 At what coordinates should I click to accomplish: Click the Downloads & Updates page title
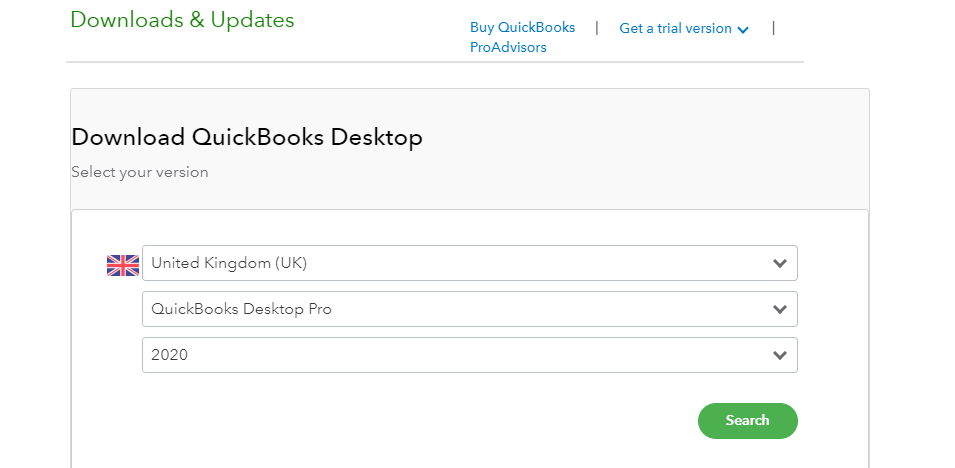(182, 20)
